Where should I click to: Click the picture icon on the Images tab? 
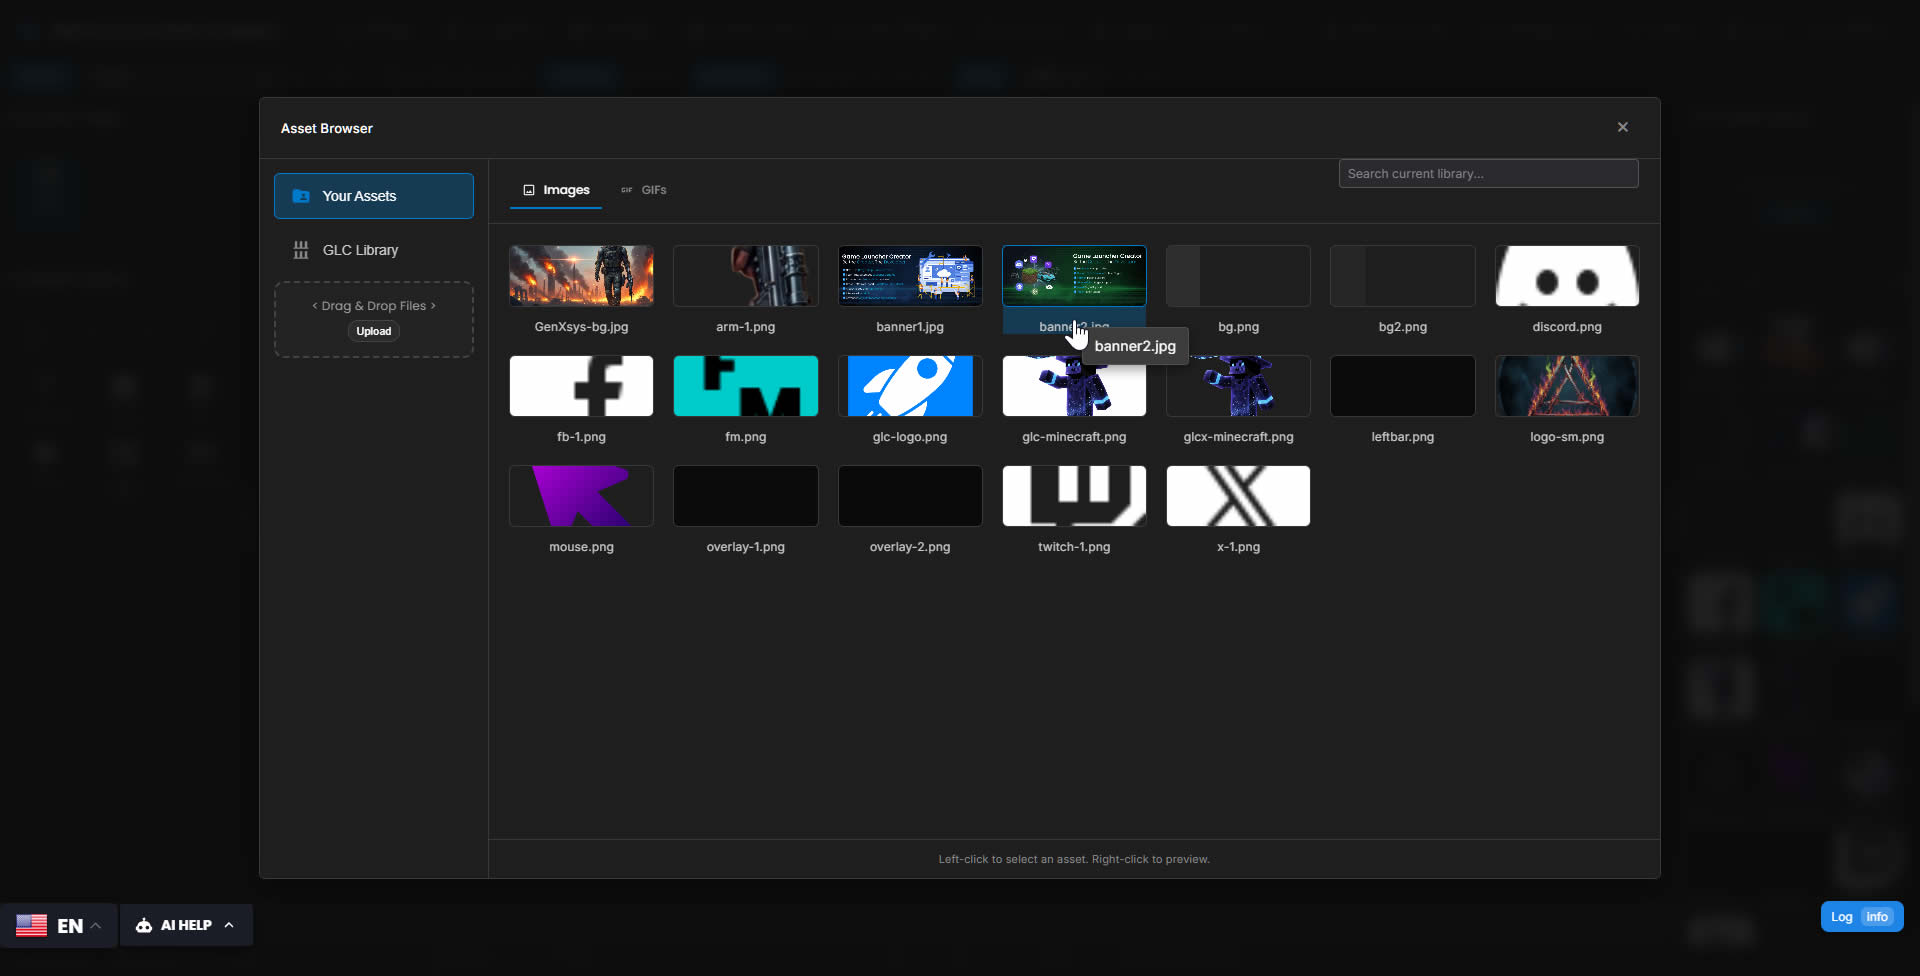(528, 189)
